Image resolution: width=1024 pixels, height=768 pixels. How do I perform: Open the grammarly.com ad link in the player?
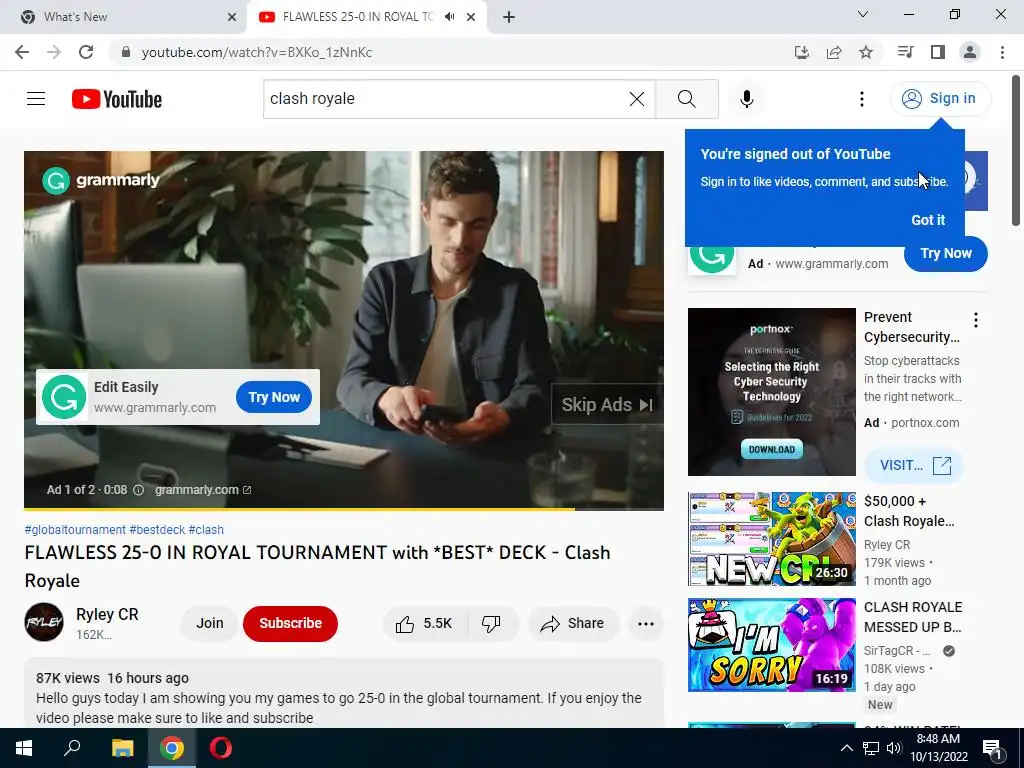click(203, 490)
